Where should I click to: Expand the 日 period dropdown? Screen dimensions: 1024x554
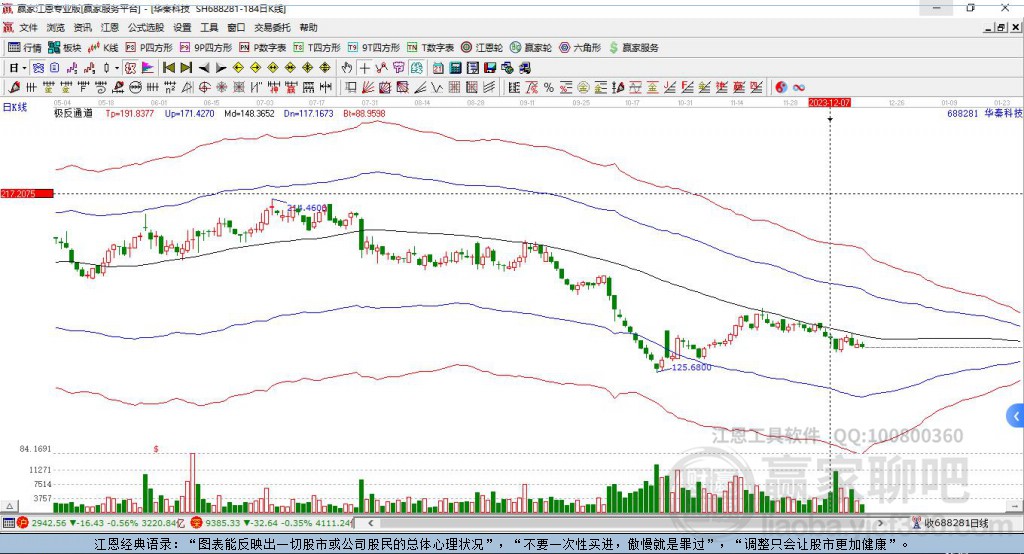[24, 68]
